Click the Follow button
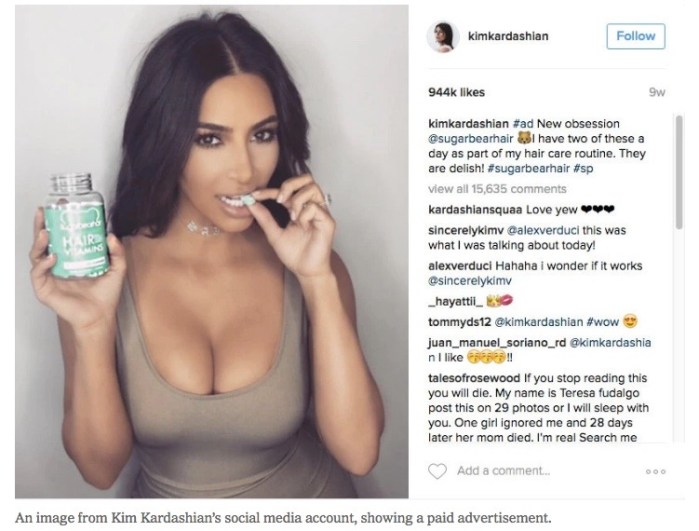Image resolution: width=699 pixels, height=531 pixels. click(636, 36)
